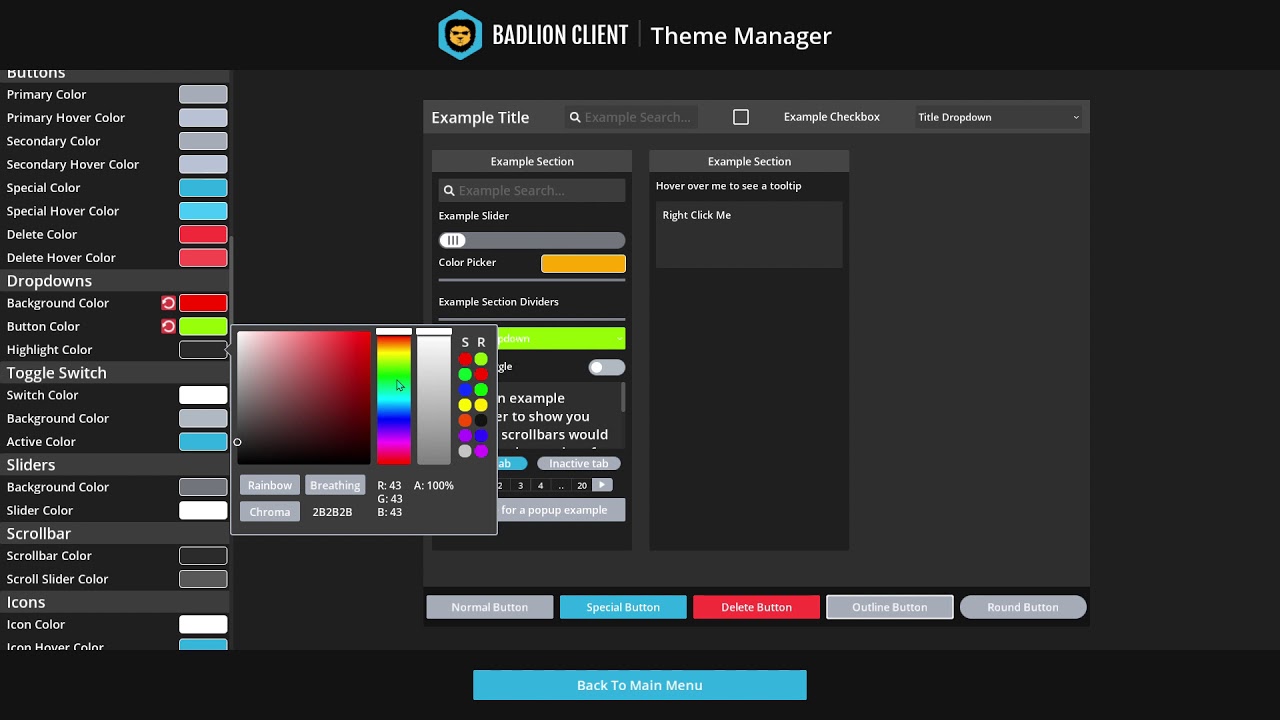Edit the Special Color swatch
Viewport: 1280px width, 720px height.
coord(203,188)
